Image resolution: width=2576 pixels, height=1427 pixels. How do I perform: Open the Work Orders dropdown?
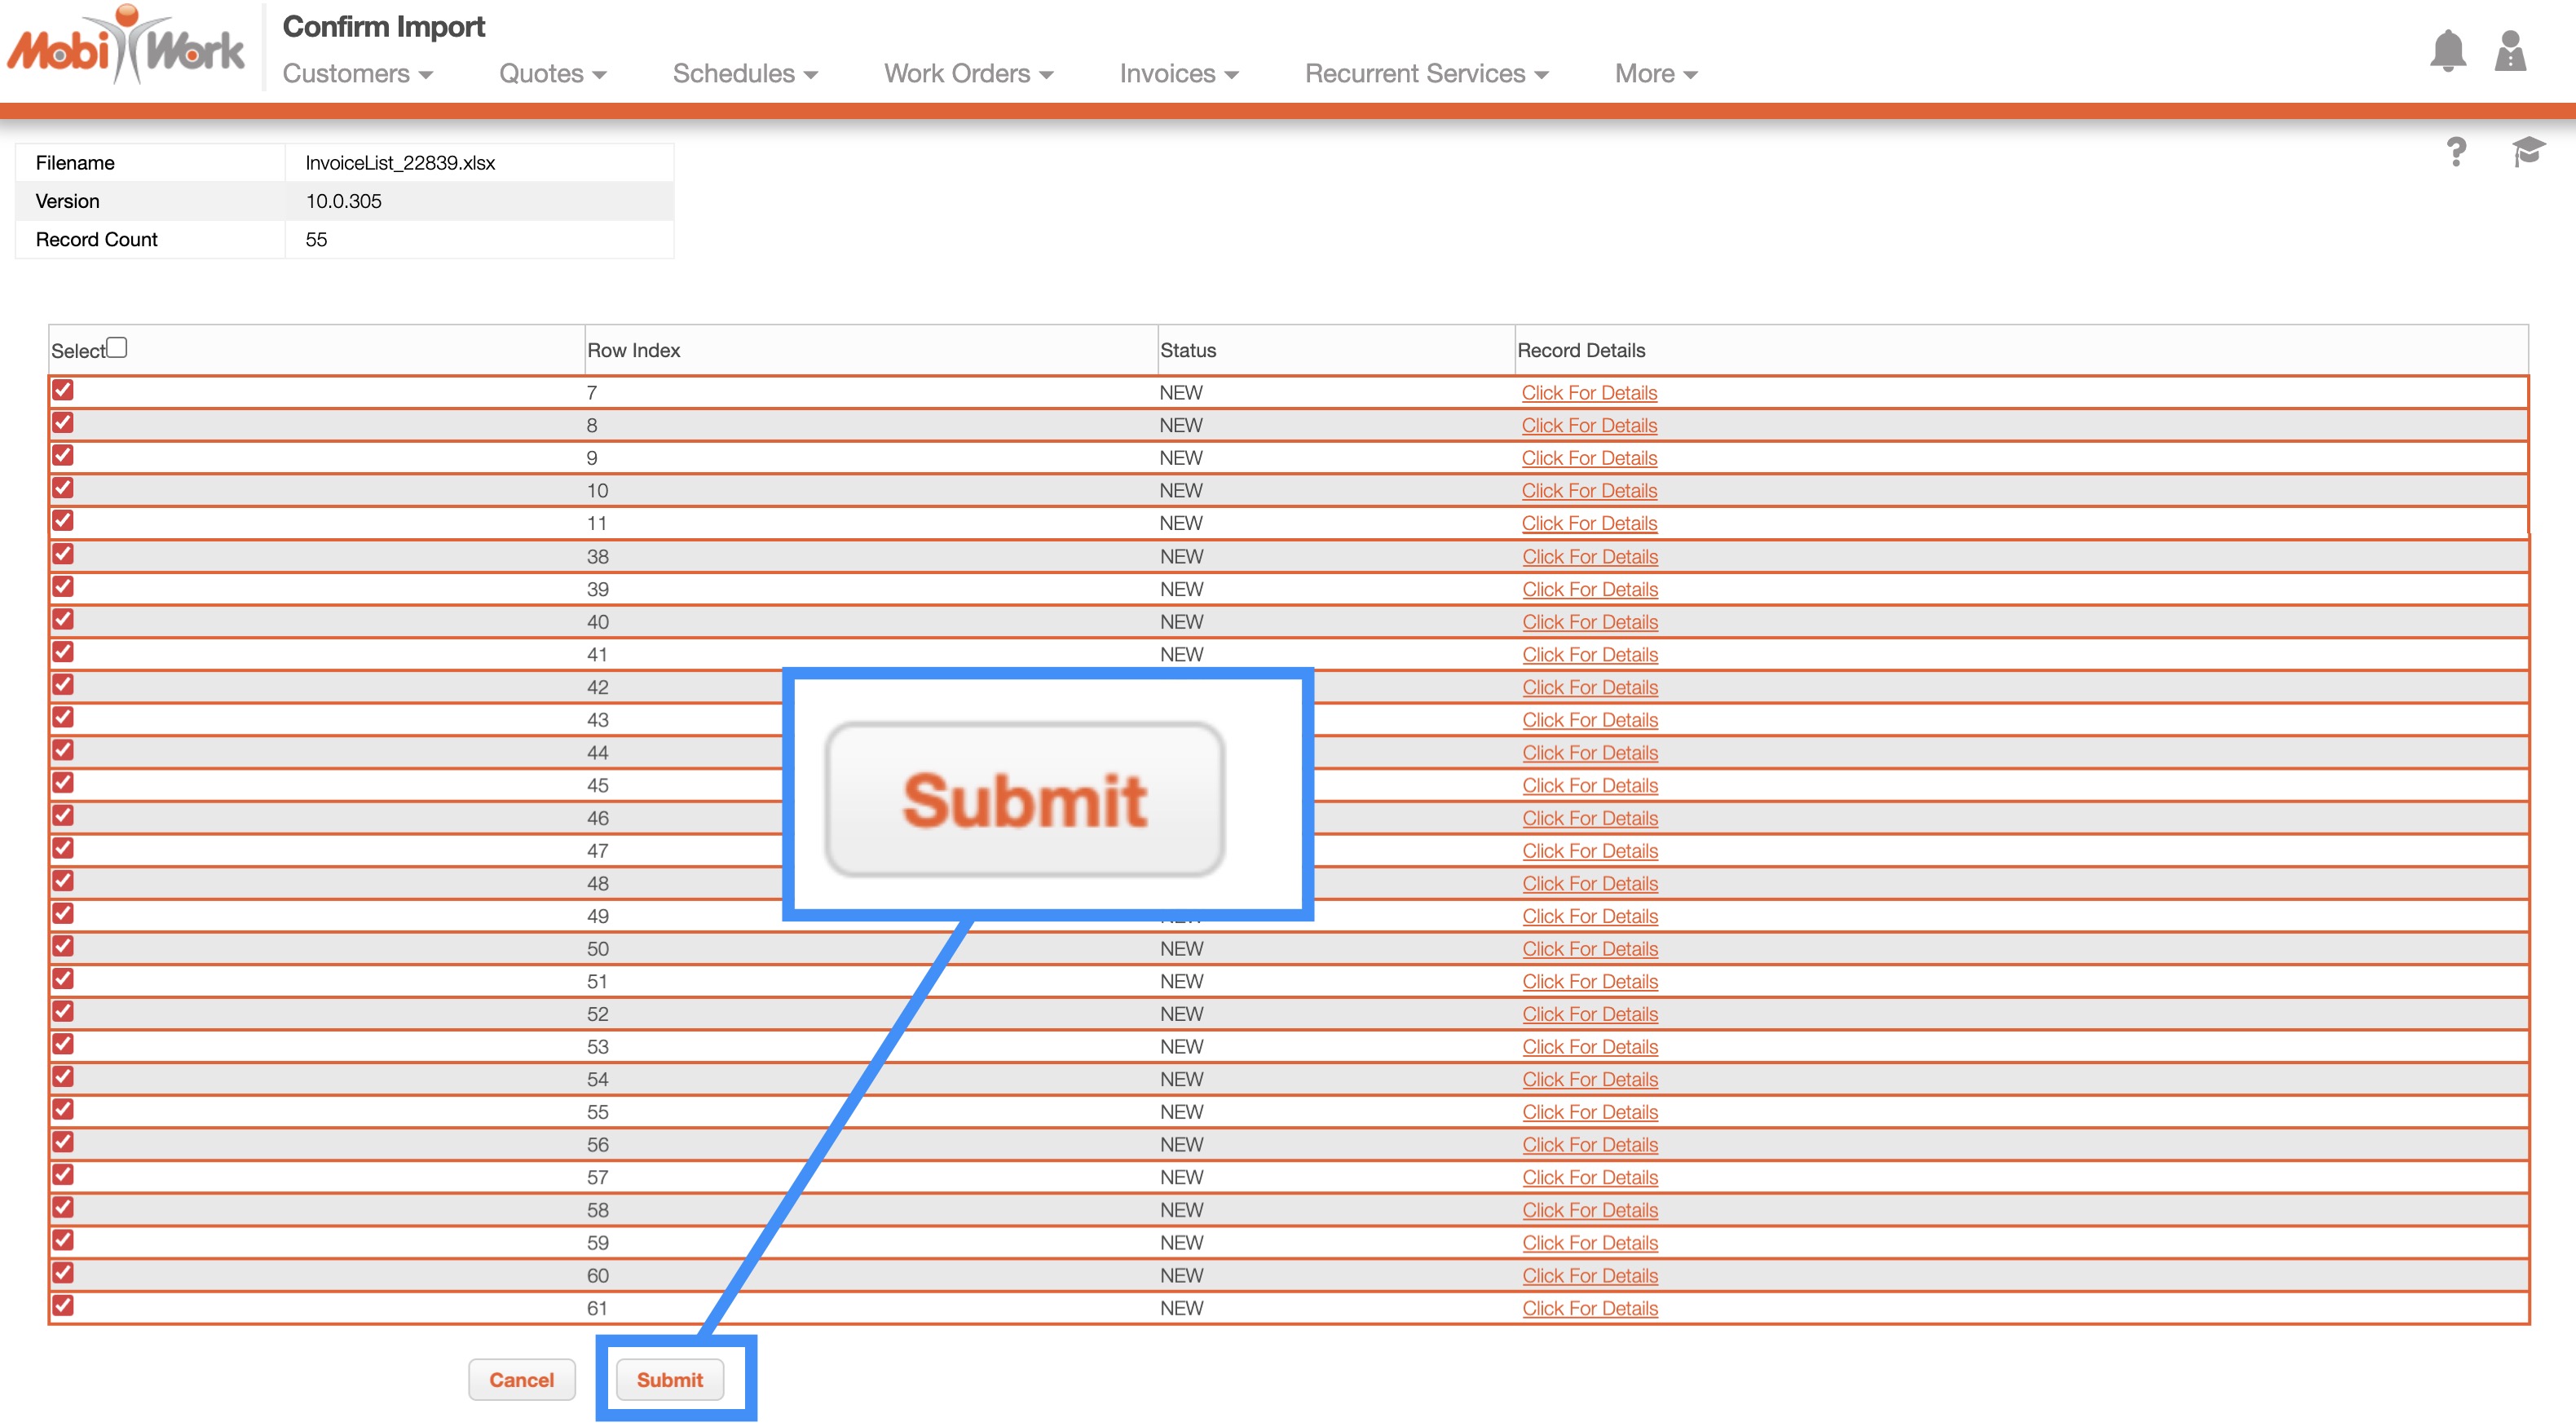click(968, 74)
